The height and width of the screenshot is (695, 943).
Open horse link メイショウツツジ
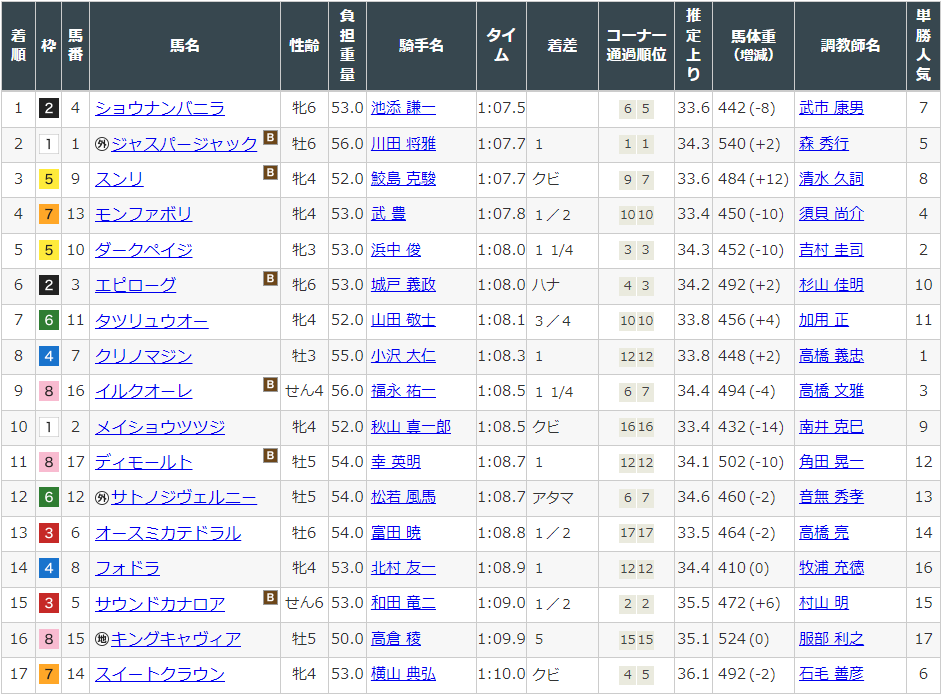pos(160,427)
